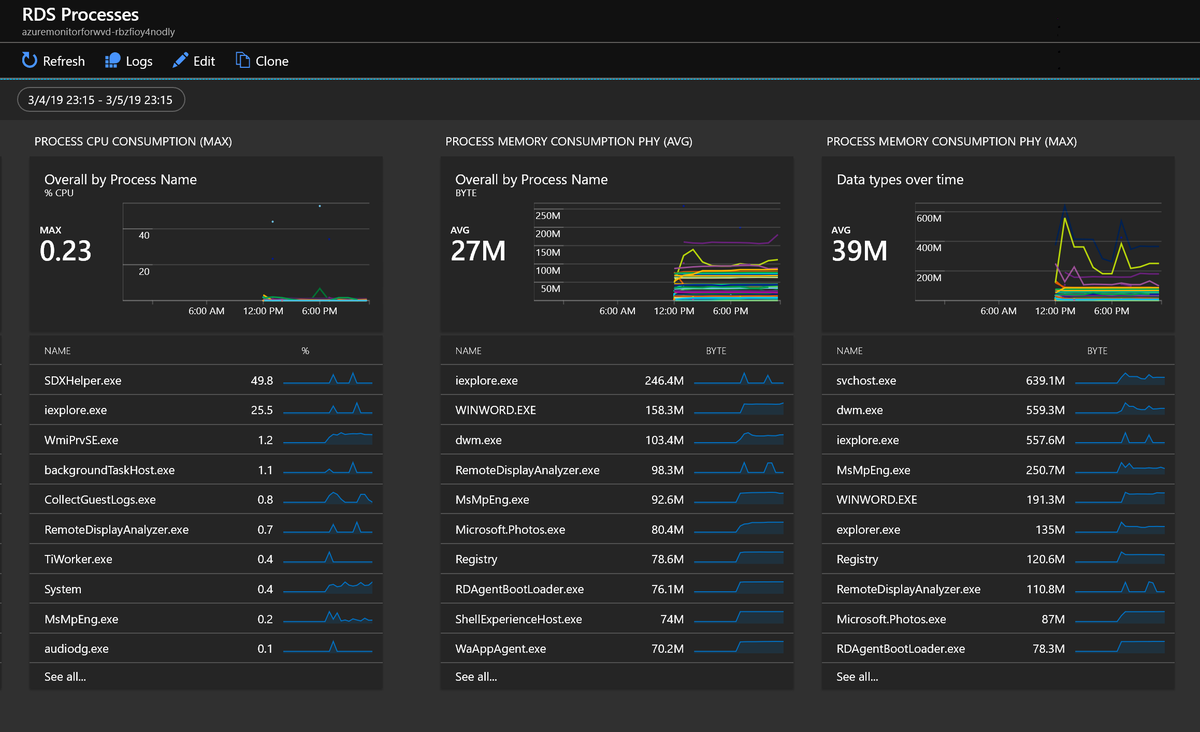The height and width of the screenshot is (732, 1200).
Task: Open the 3/4/19 23:15 - 3/5/19 23:15 time range selector
Action: pyautogui.click(x=101, y=100)
